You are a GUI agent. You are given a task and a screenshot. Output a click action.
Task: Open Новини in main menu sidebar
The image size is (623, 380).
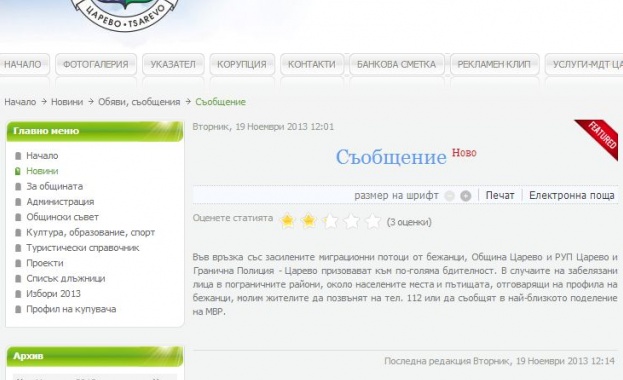[x=42, y=171]
